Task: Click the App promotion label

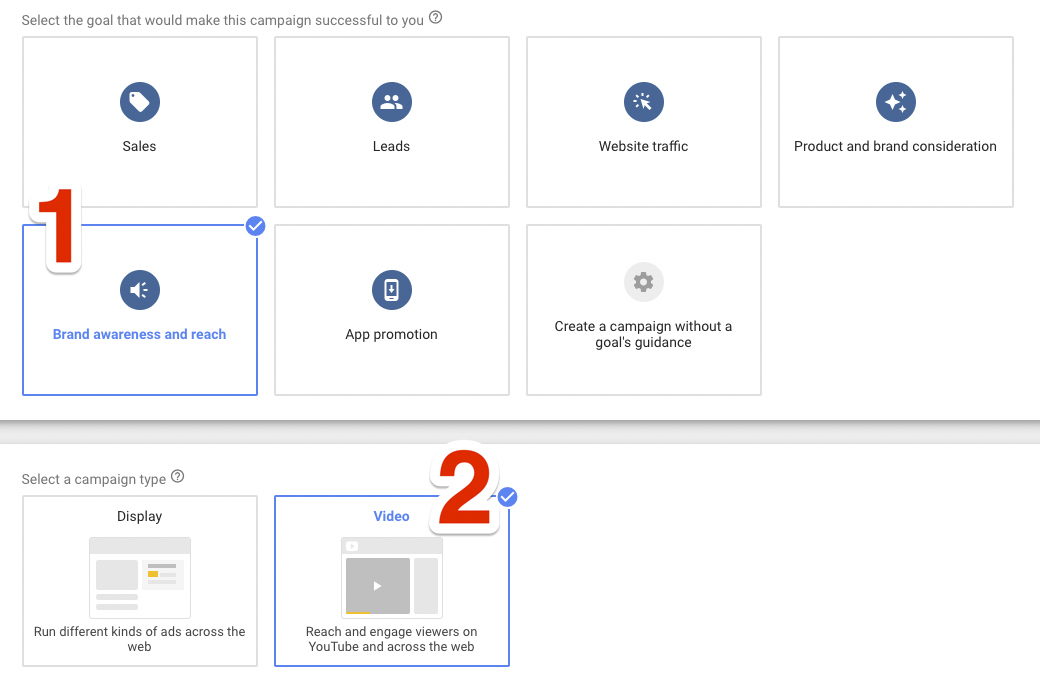Action: (x=392, y=335)
